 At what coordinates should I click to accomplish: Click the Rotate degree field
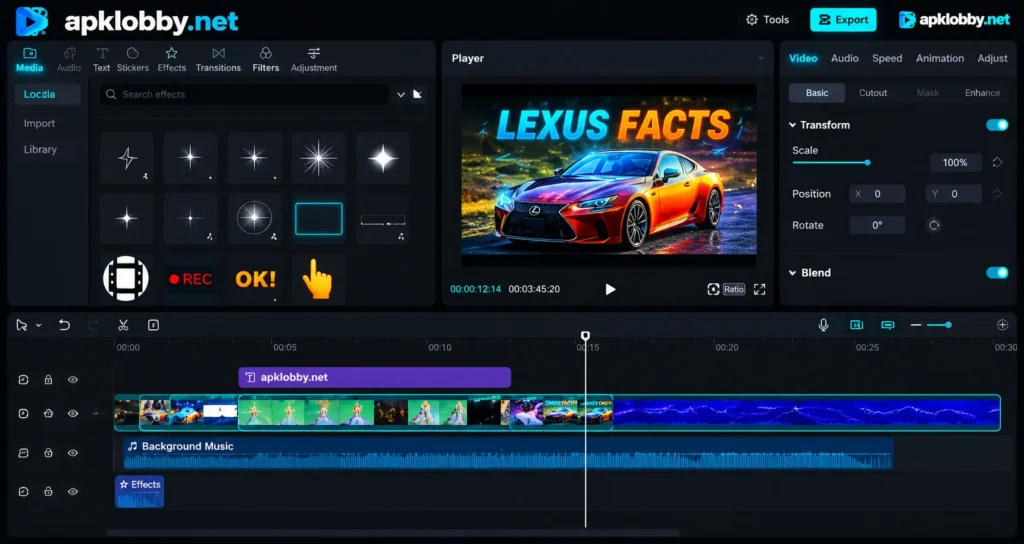pyautogui.click(x=877, y=225)
